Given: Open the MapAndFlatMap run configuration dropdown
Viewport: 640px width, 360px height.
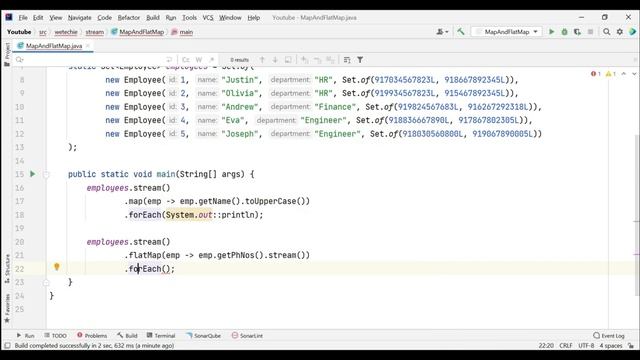Looking at the screenshot, I should coord(507,31).
